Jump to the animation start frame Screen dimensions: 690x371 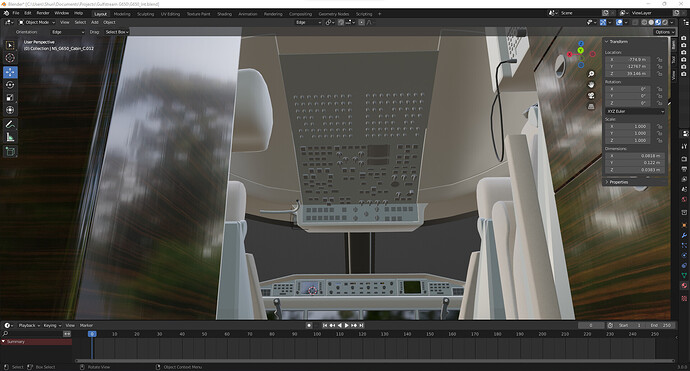click(325, 325)
